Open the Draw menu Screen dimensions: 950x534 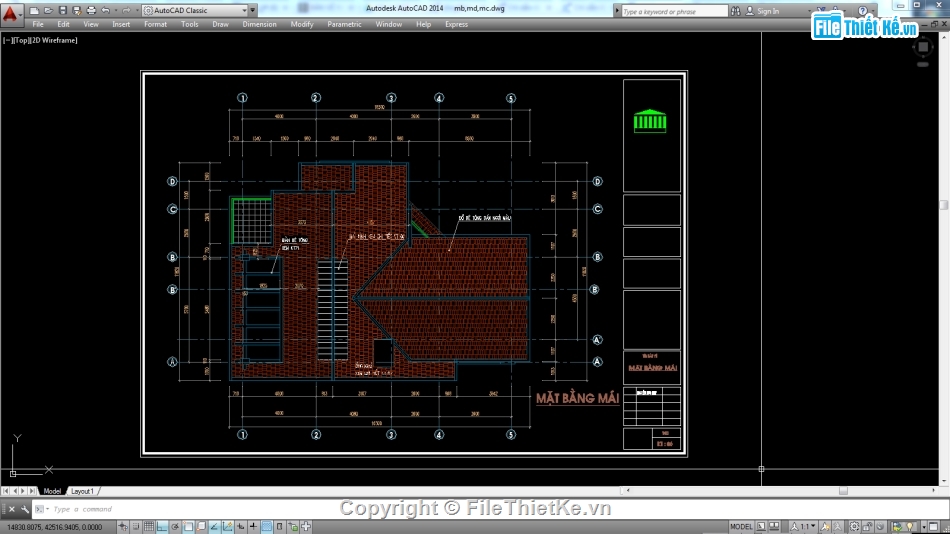[x=221, y=24]
